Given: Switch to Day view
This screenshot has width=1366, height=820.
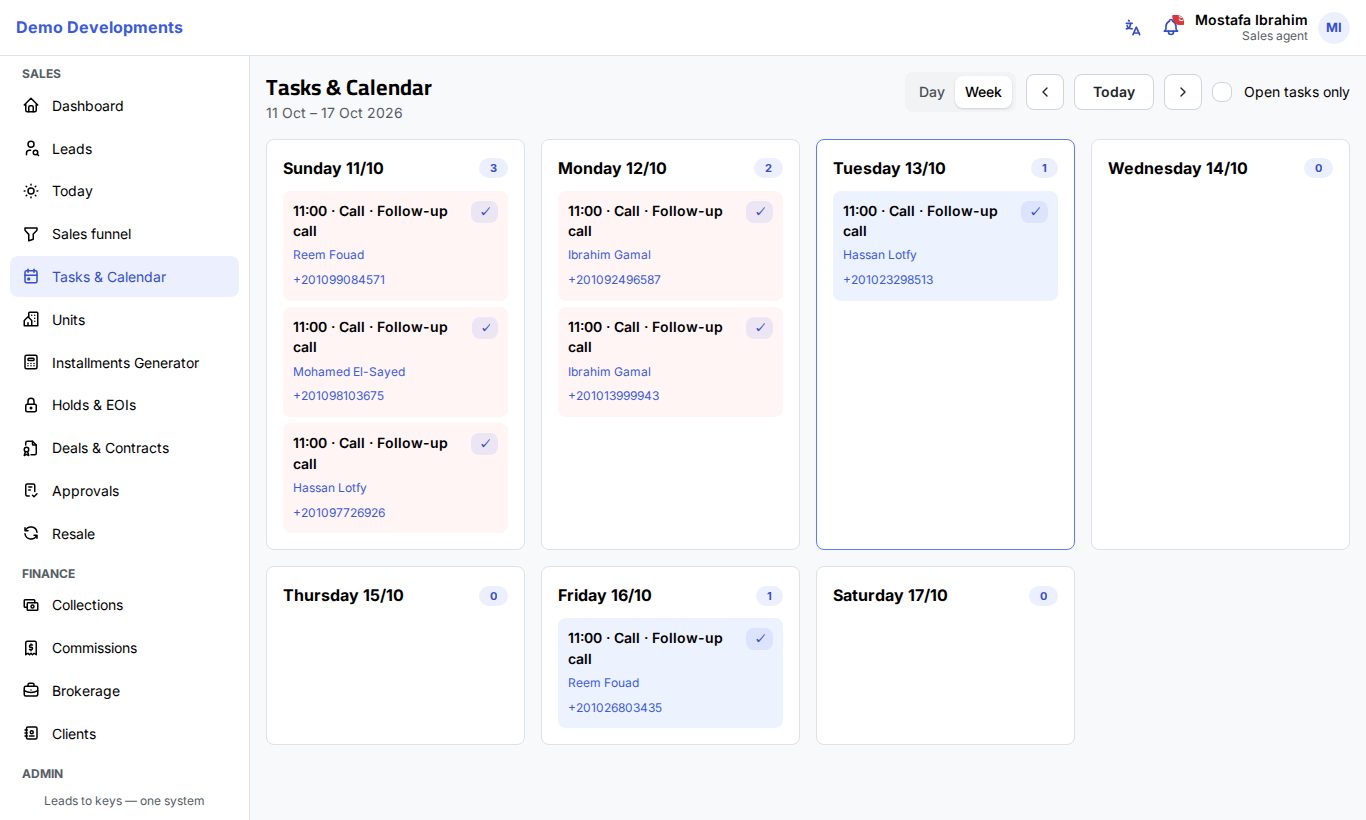Looking at the screenshot, I should tap(932, 92).
